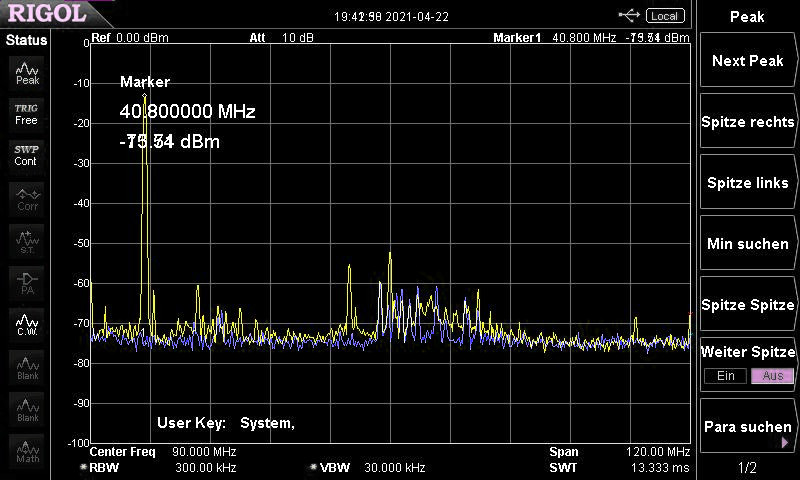Screen dimensions: 800x480
Task: Select the Spitze Spitze softkey
Action: [747, 305]
